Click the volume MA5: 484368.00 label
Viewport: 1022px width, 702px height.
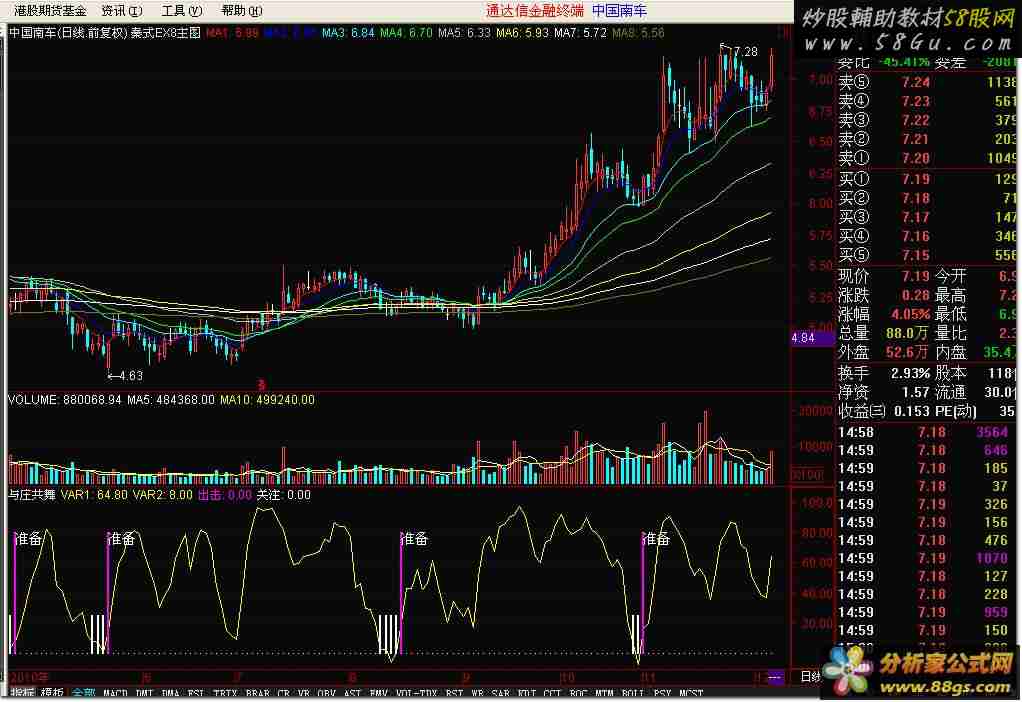[171, 400]
